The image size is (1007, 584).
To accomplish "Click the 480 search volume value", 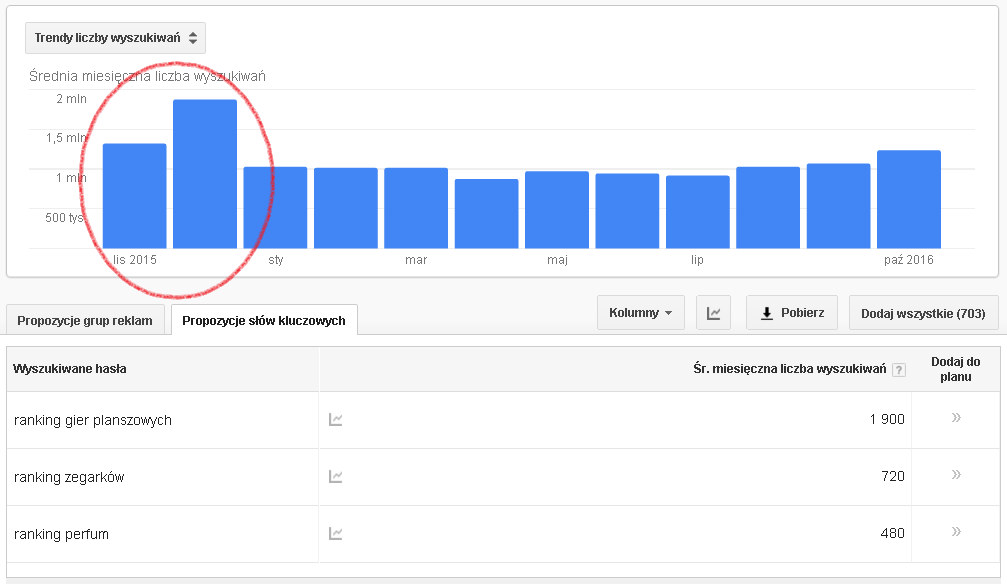I will [893, 533].
